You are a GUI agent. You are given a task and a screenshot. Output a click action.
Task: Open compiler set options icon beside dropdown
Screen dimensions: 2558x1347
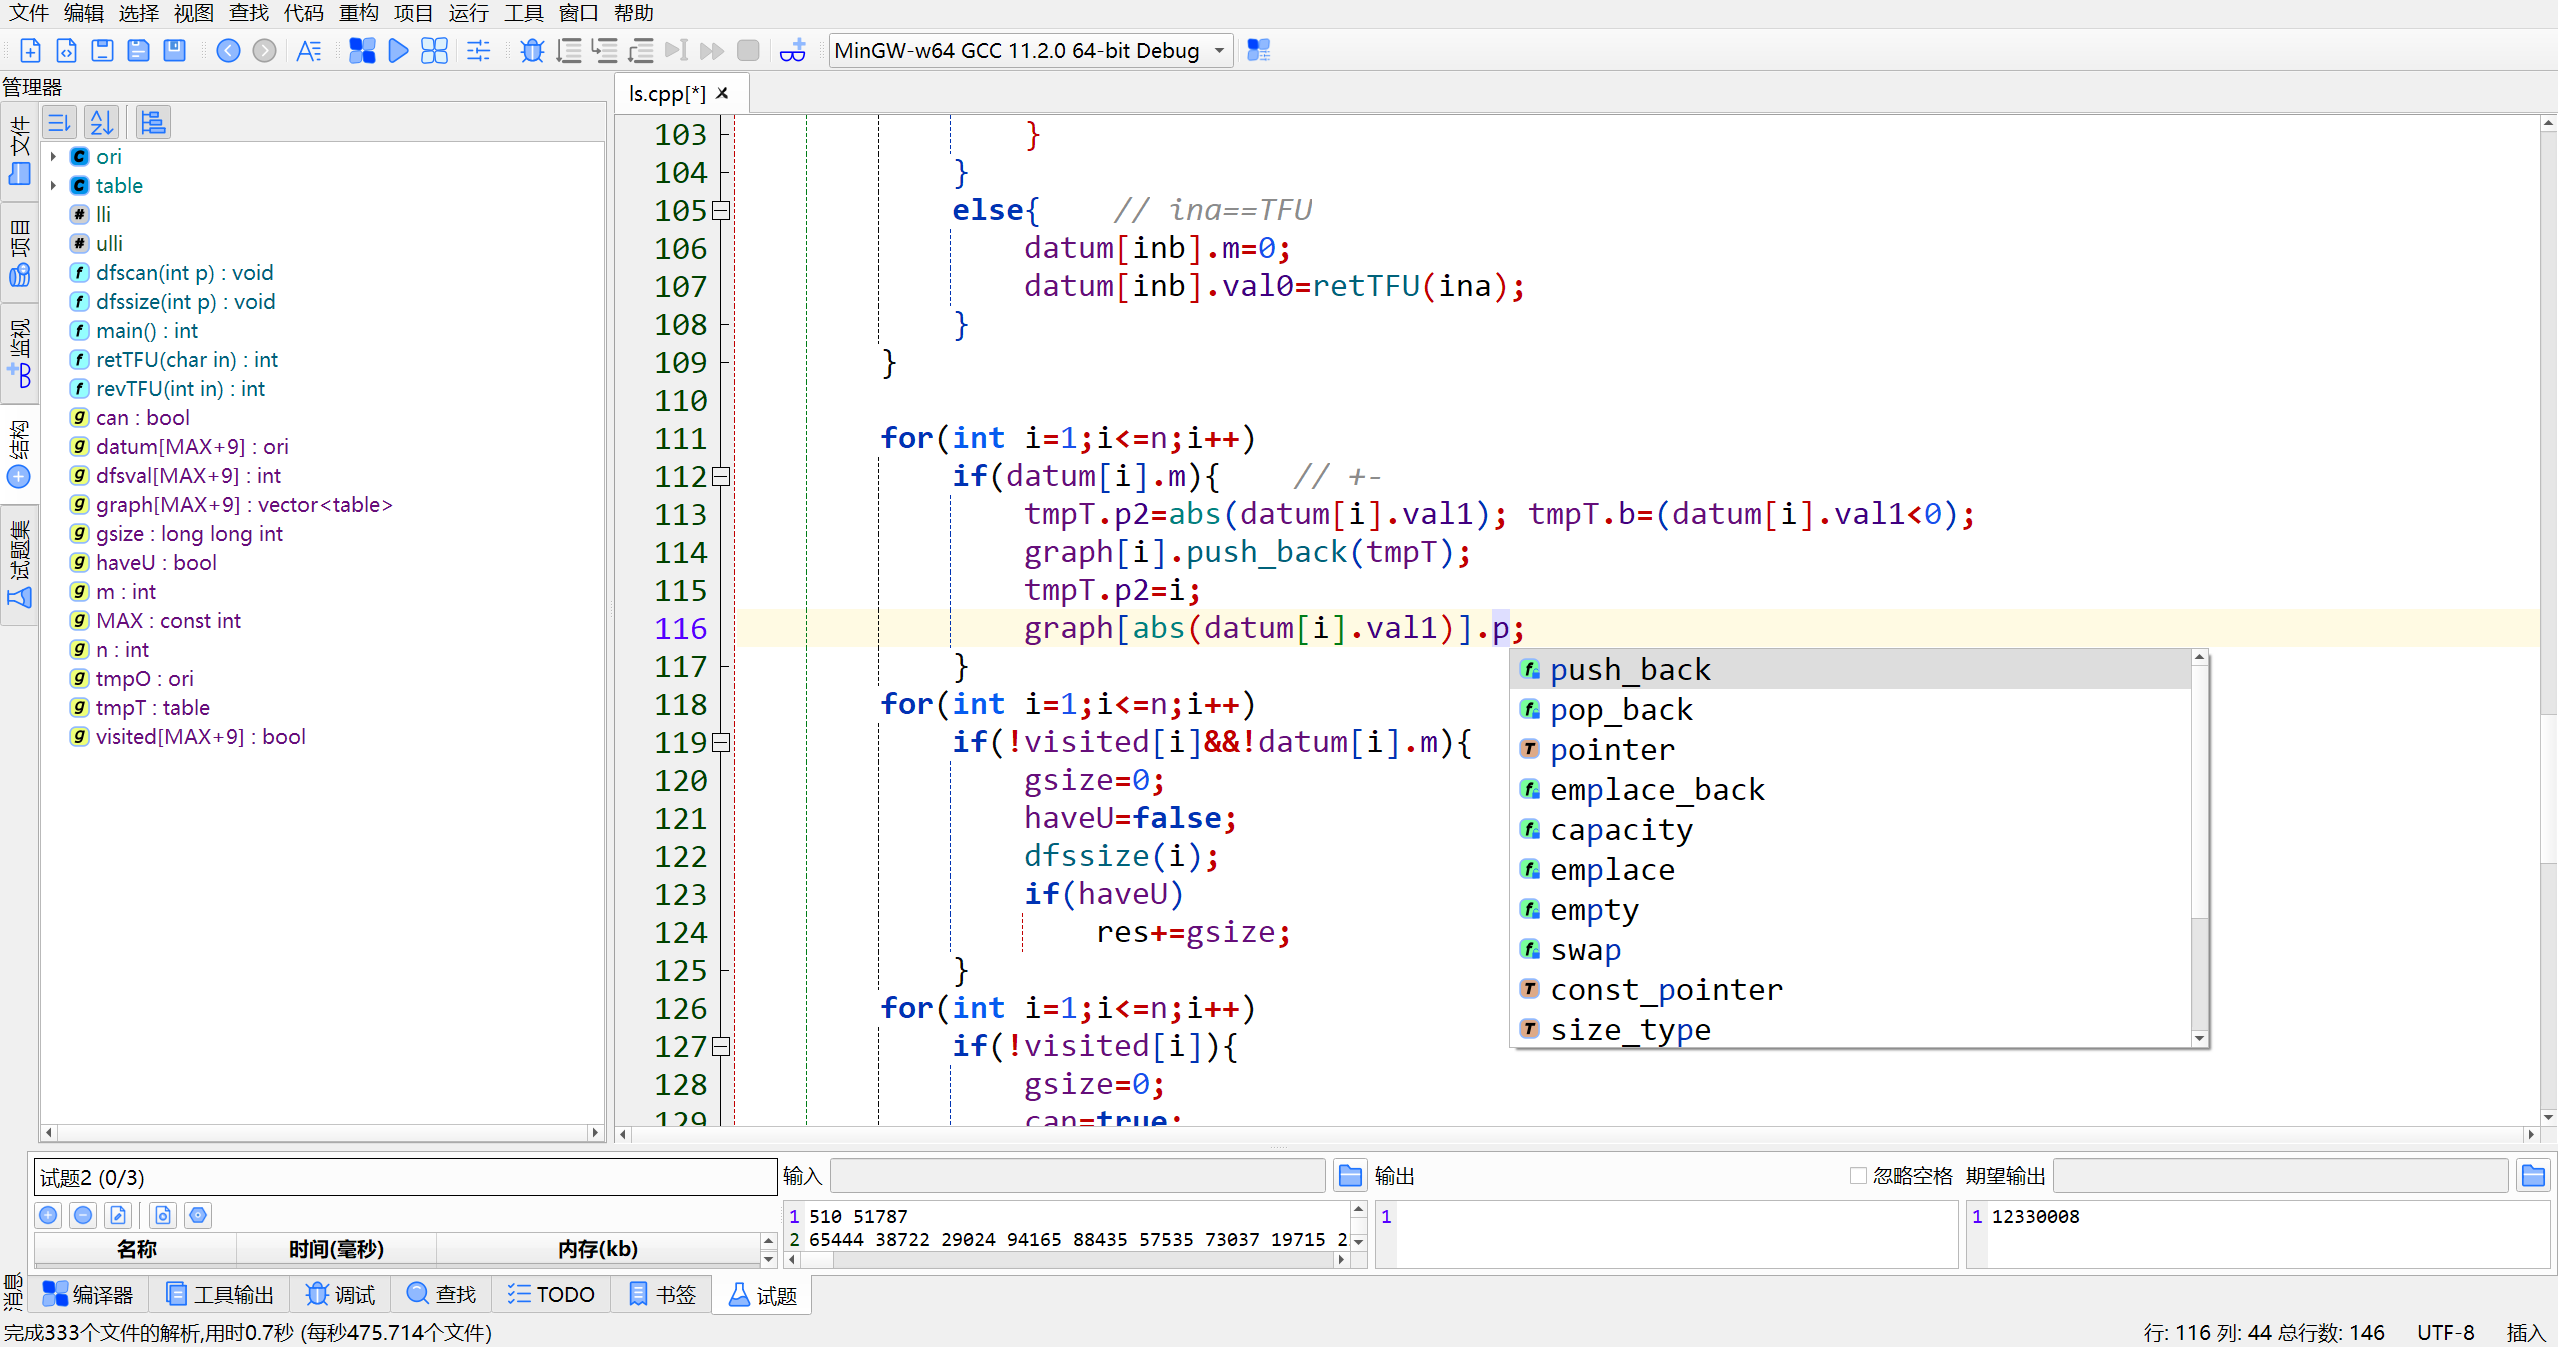tap(1259, 50)
